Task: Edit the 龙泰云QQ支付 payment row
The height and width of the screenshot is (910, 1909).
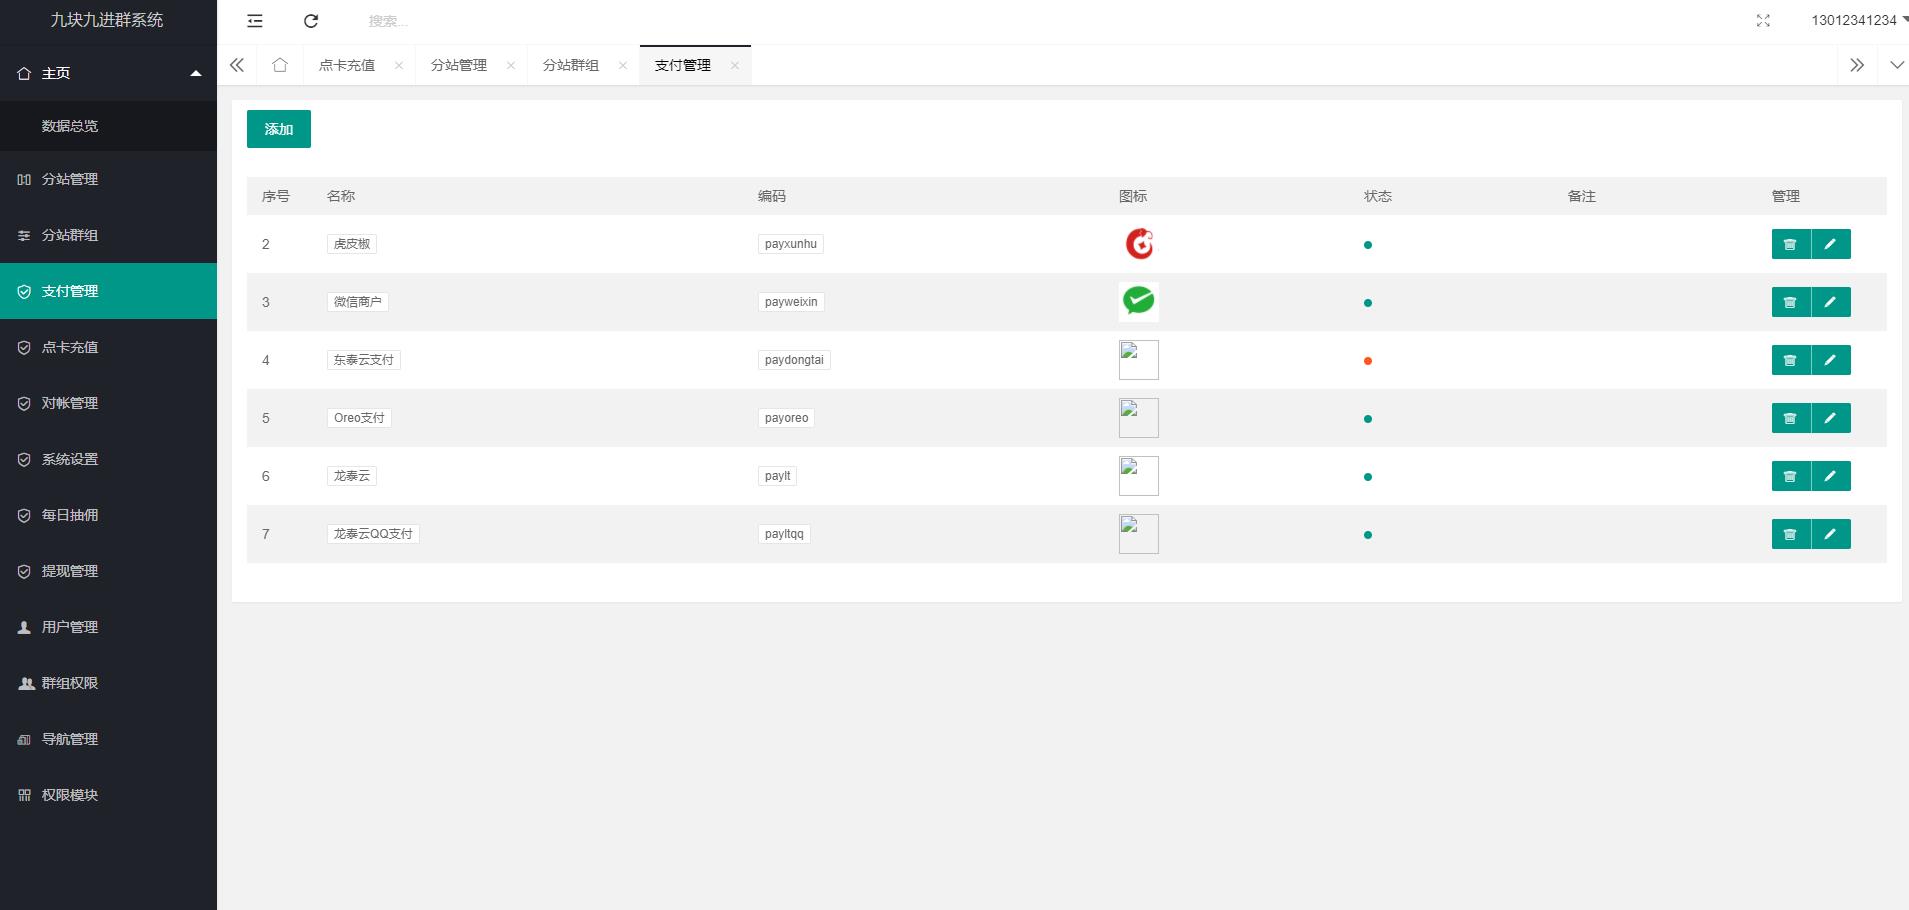Action: pyautogui.click(x=1830, y=534)
